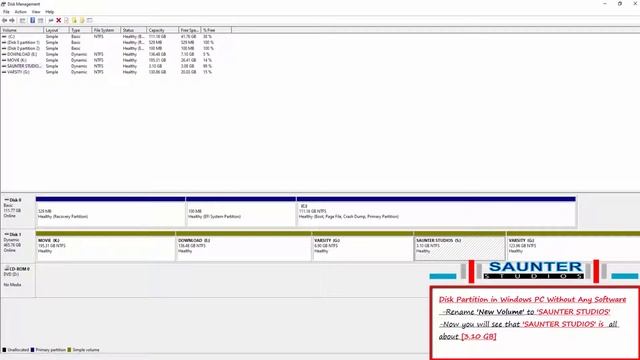640x360 pixels.
Task: Open the File menu
Action: 6,12
